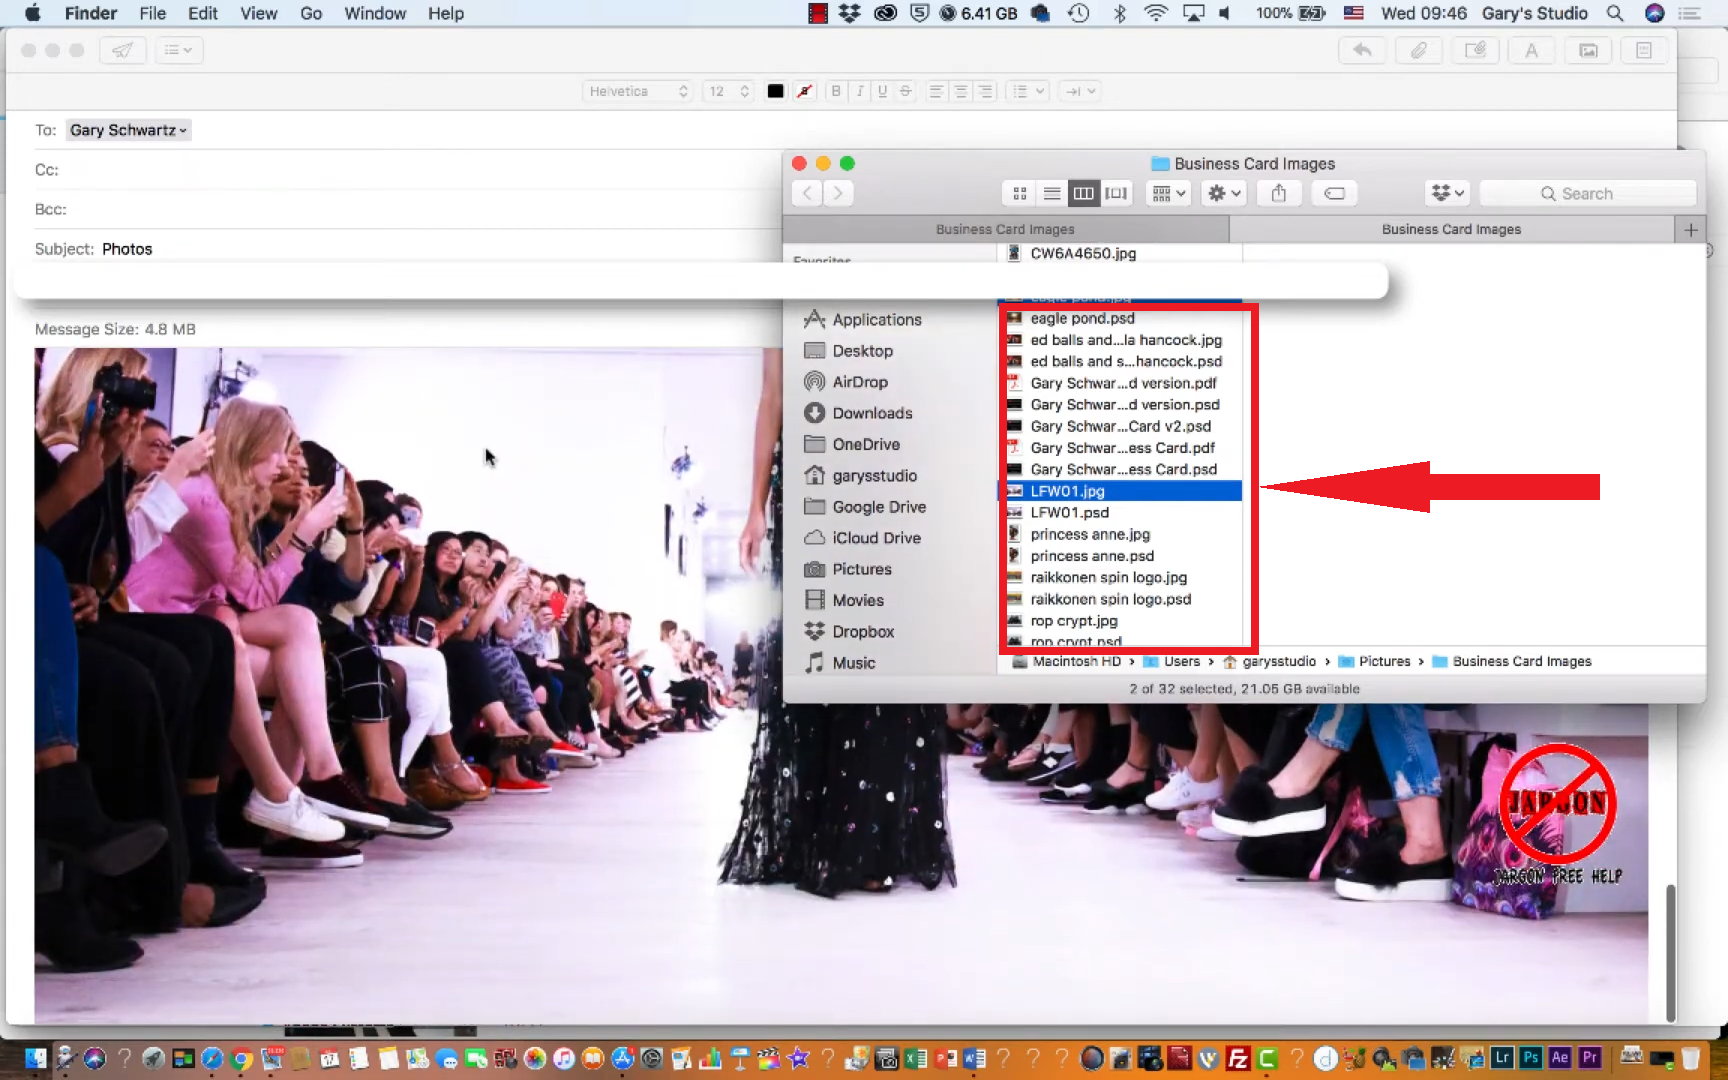Click the Finder forward navigation arrow

[x=838, y=193]
